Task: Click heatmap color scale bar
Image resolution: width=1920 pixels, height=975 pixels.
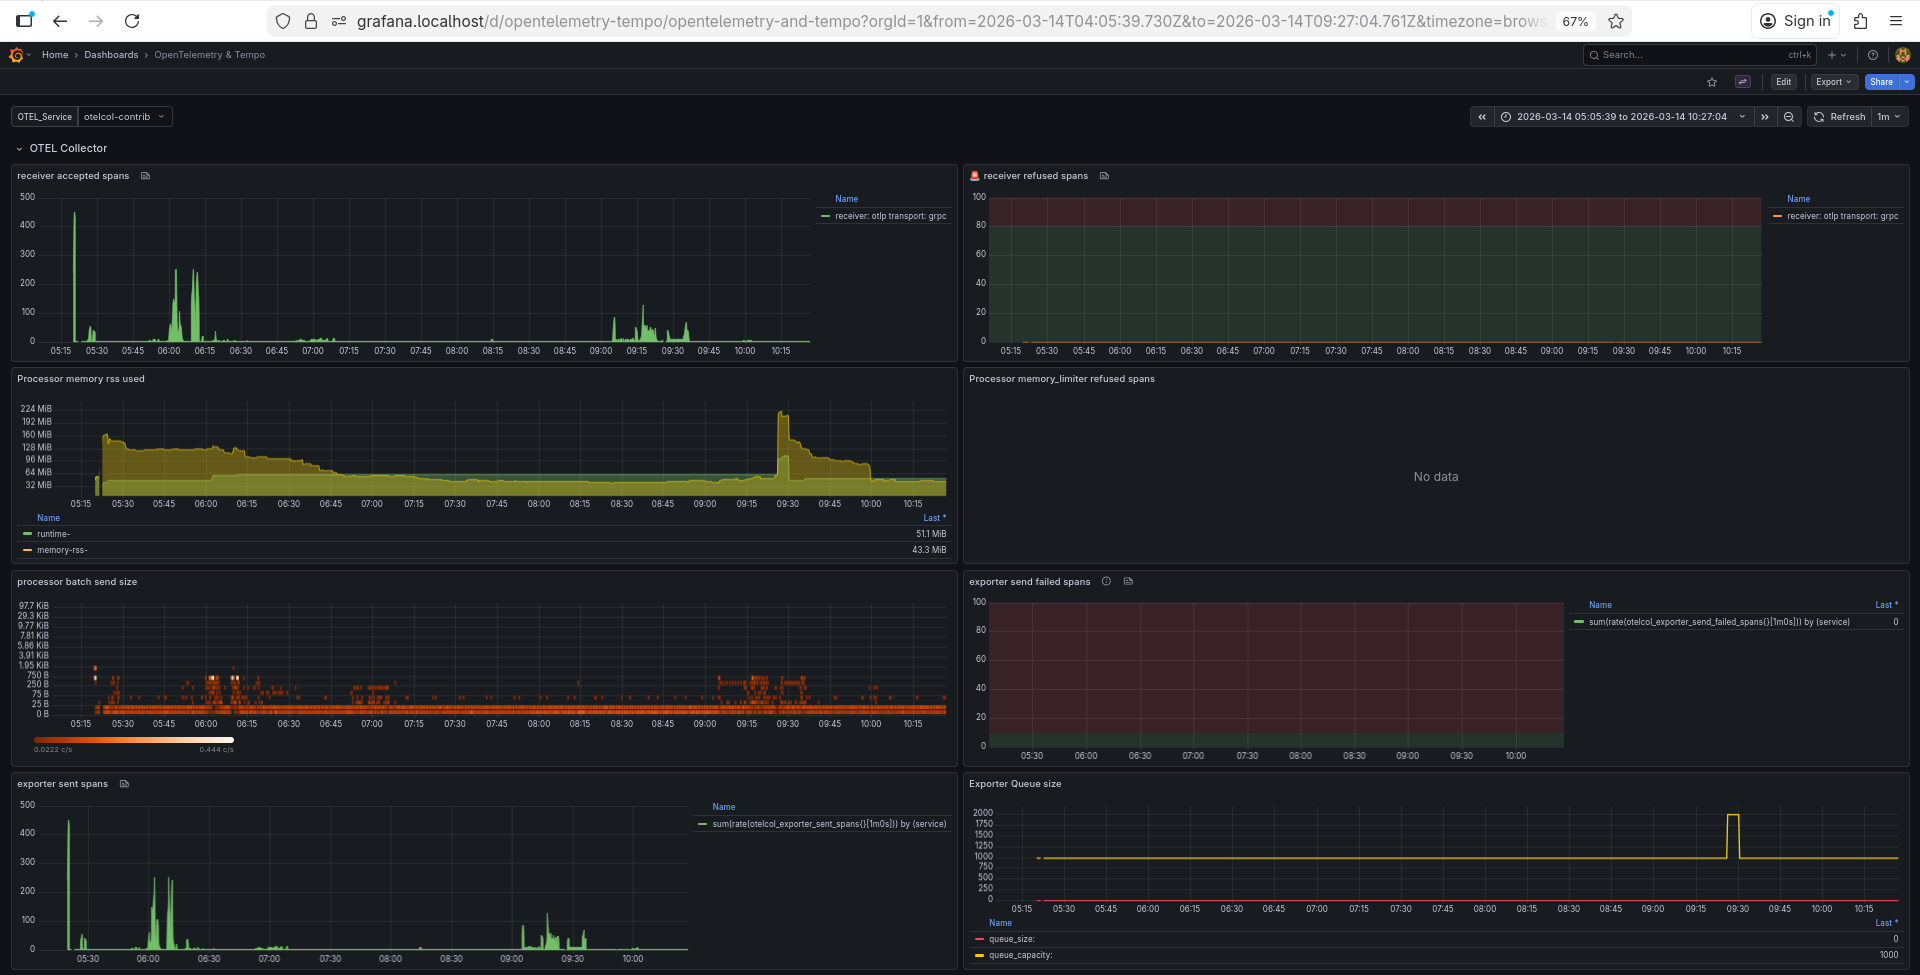Action: [134, 740]
